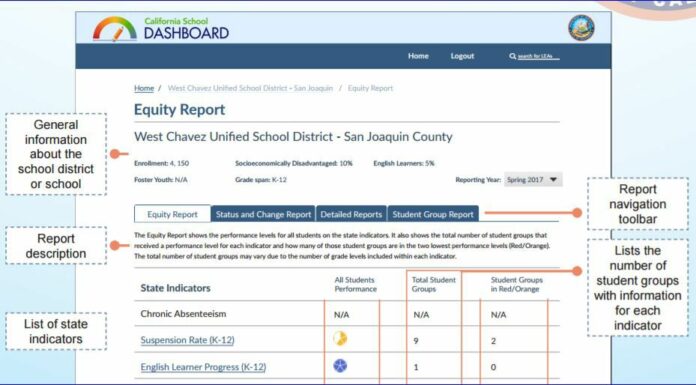Screen dimensions: 696x385
Task: Open the Student Group Report tab
Action: [x=433, y=214]
